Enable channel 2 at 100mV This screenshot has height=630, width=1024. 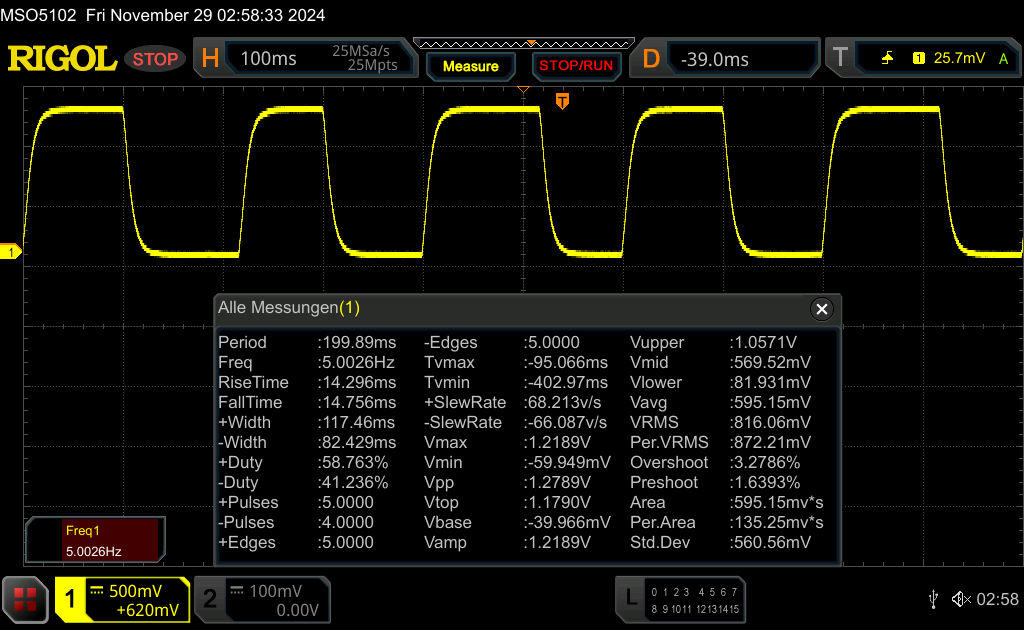pyautogui.click(x=260, y=600)
